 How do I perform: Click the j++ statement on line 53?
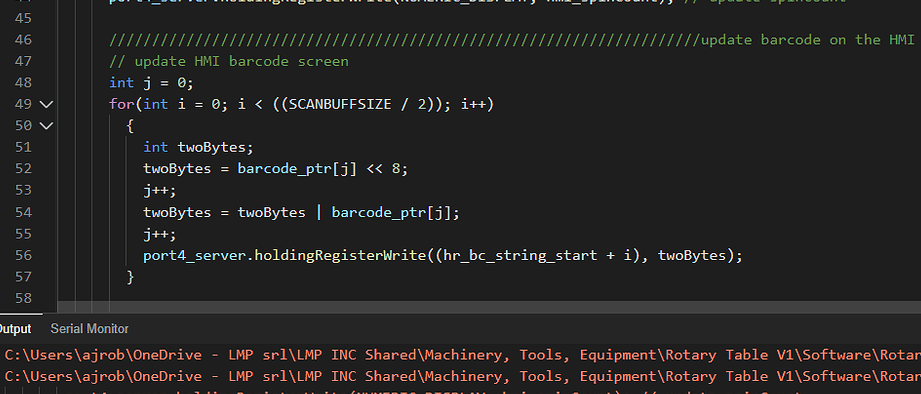(x=160, y=191)
